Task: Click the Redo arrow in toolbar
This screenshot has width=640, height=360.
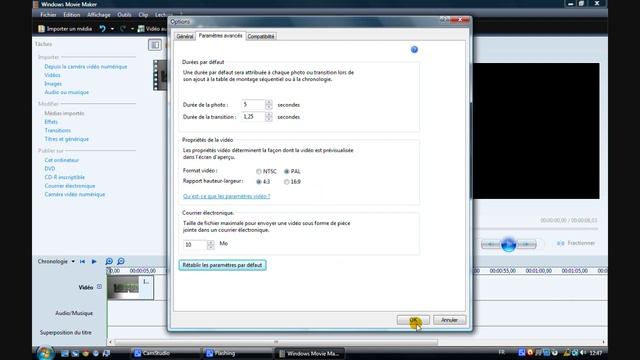Action: pos(122,29)
